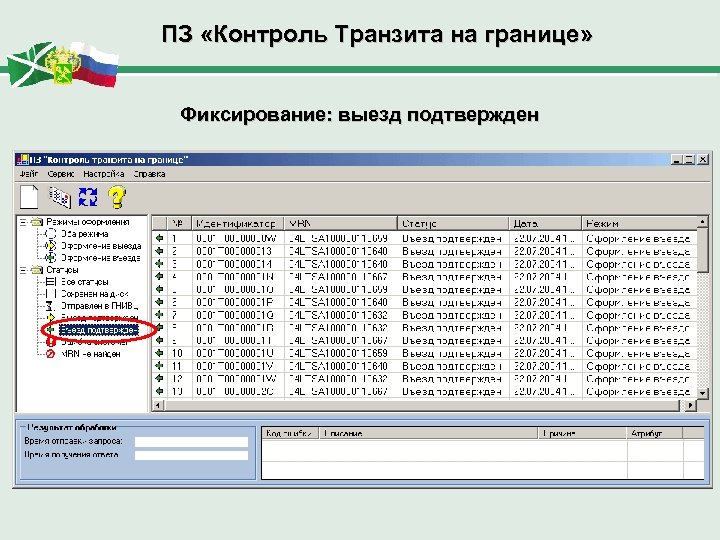Select Оформление въезда in the tree
Screen dimensions: 720x540
100,258
